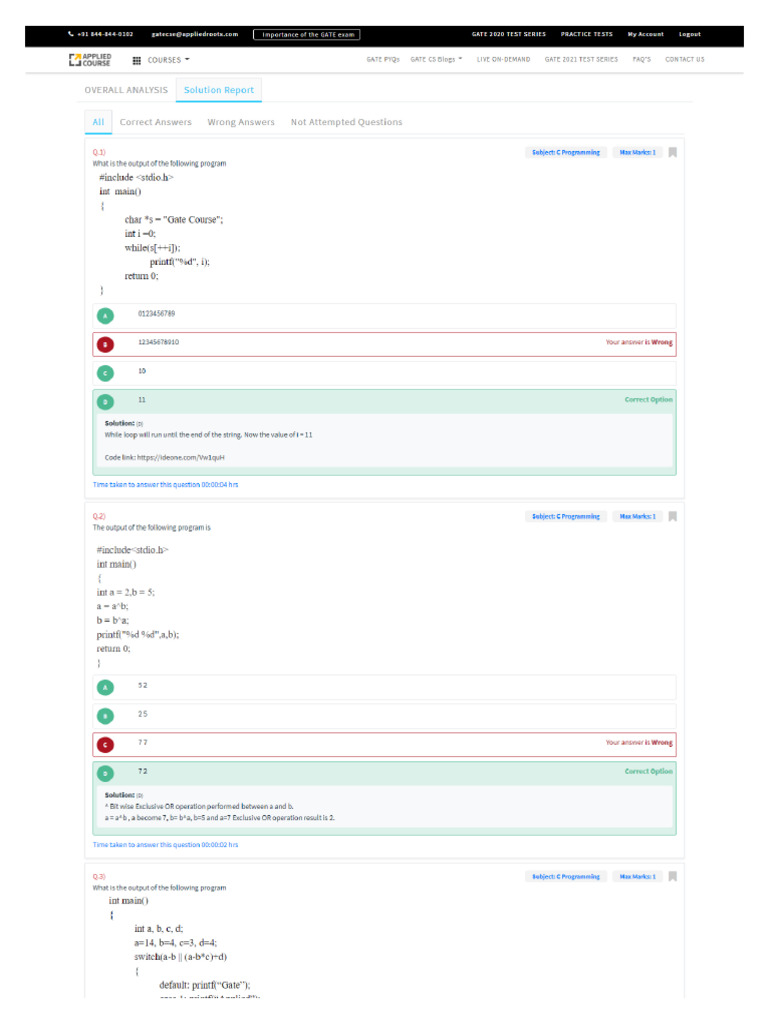Open GATE 2021 Test Series page

point(581,59)
